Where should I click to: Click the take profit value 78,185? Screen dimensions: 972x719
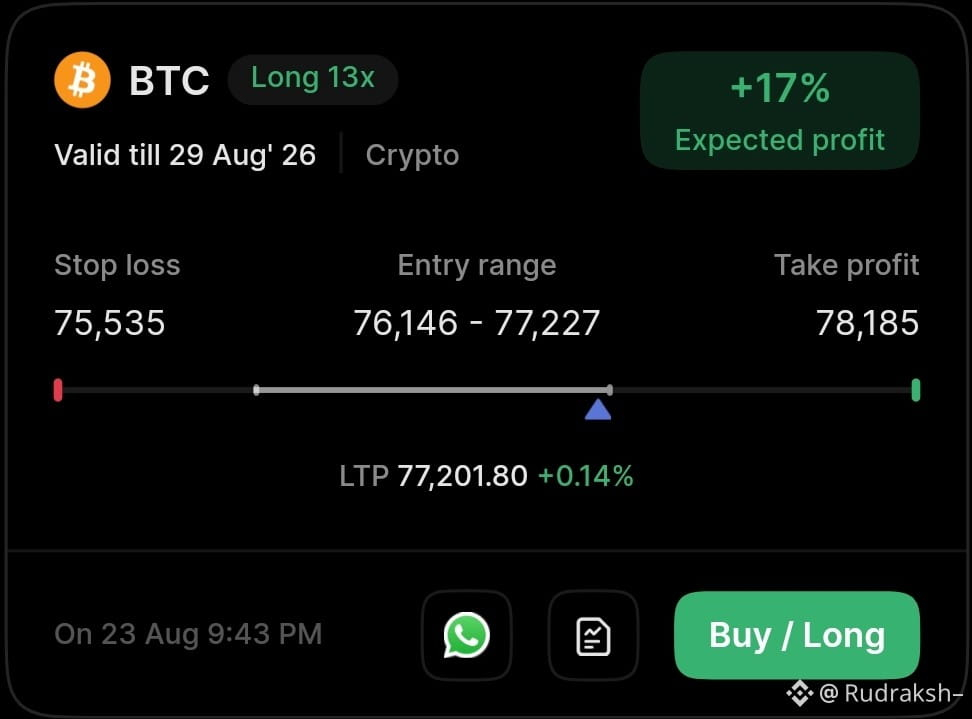(867, 323)
